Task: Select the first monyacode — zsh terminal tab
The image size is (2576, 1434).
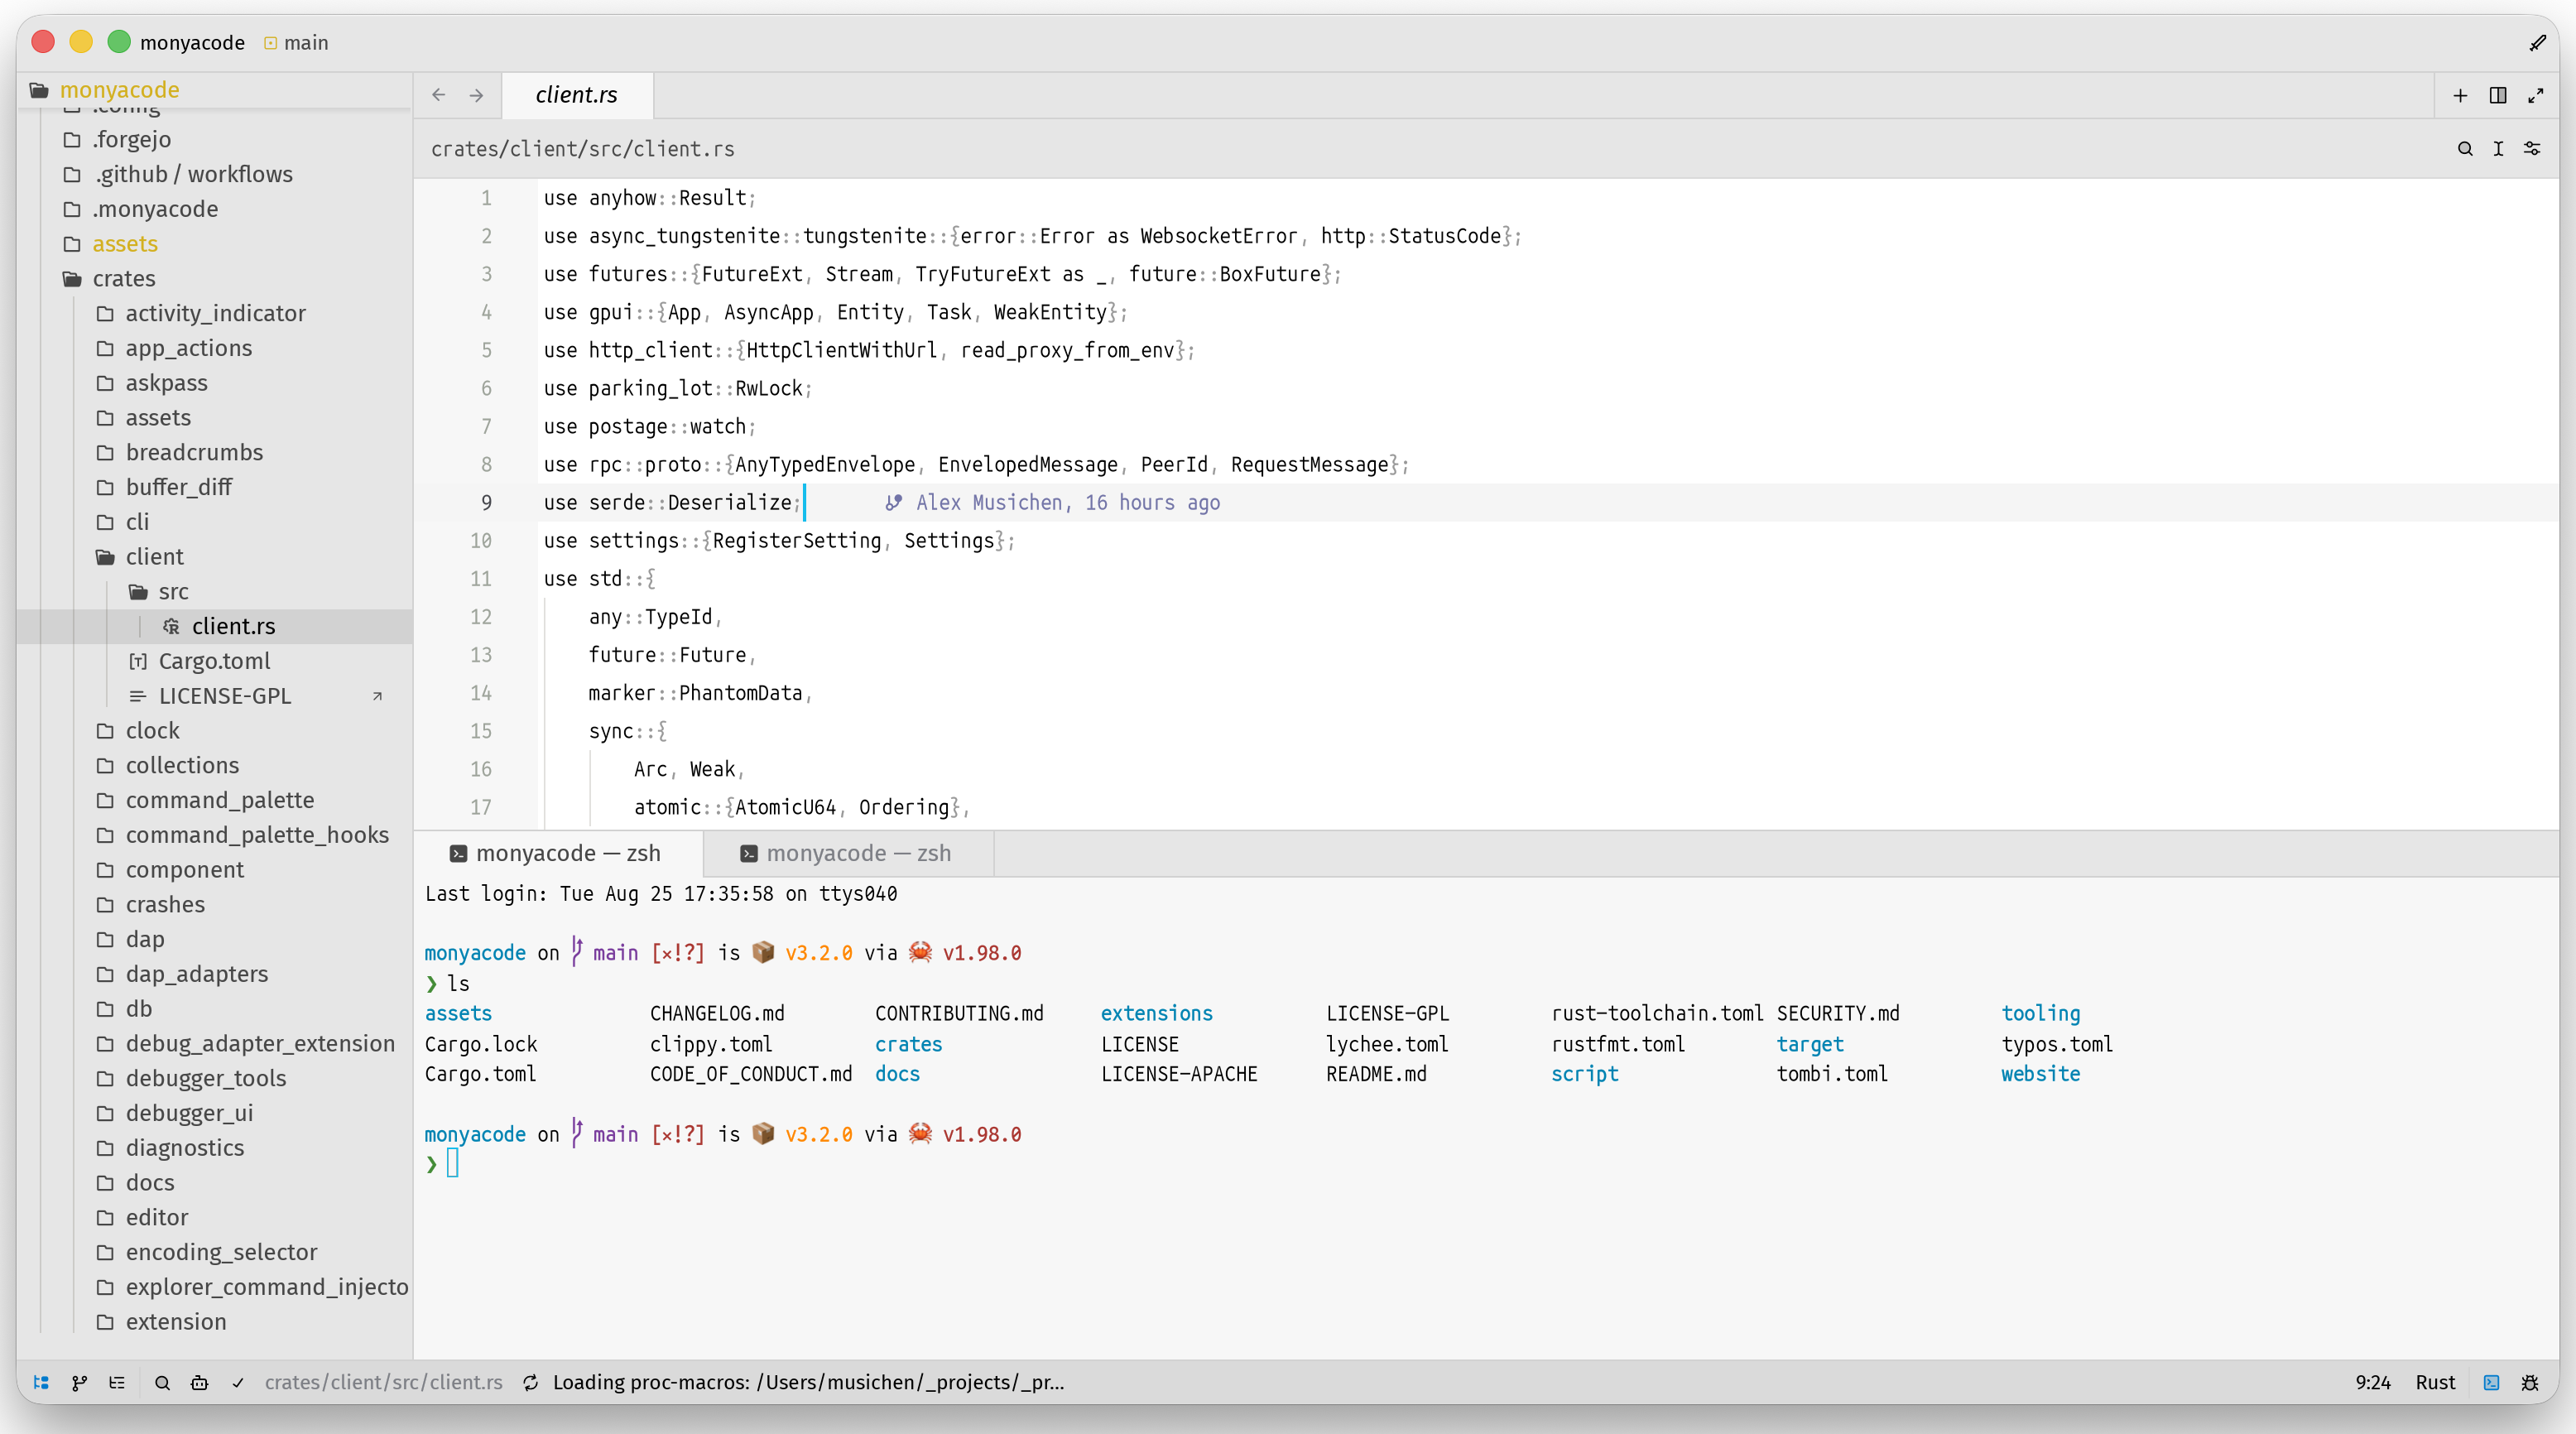Action: coord(557,853)
